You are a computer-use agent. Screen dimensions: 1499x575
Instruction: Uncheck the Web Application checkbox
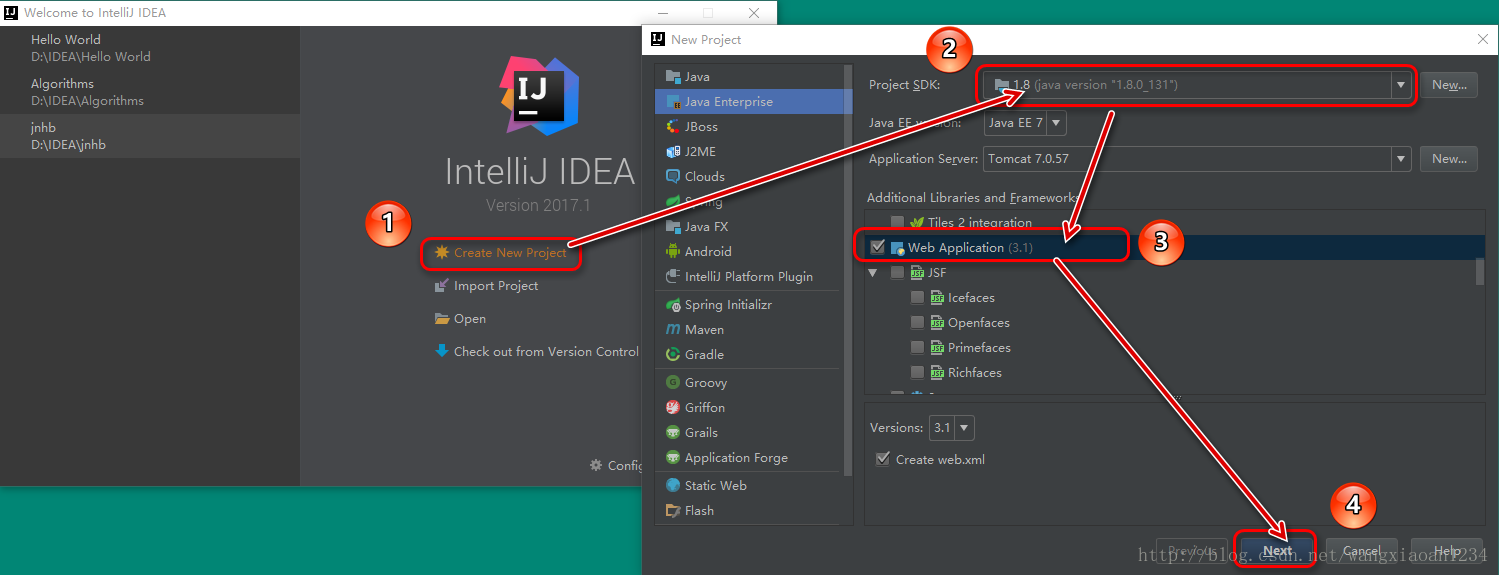click(878, 247)
